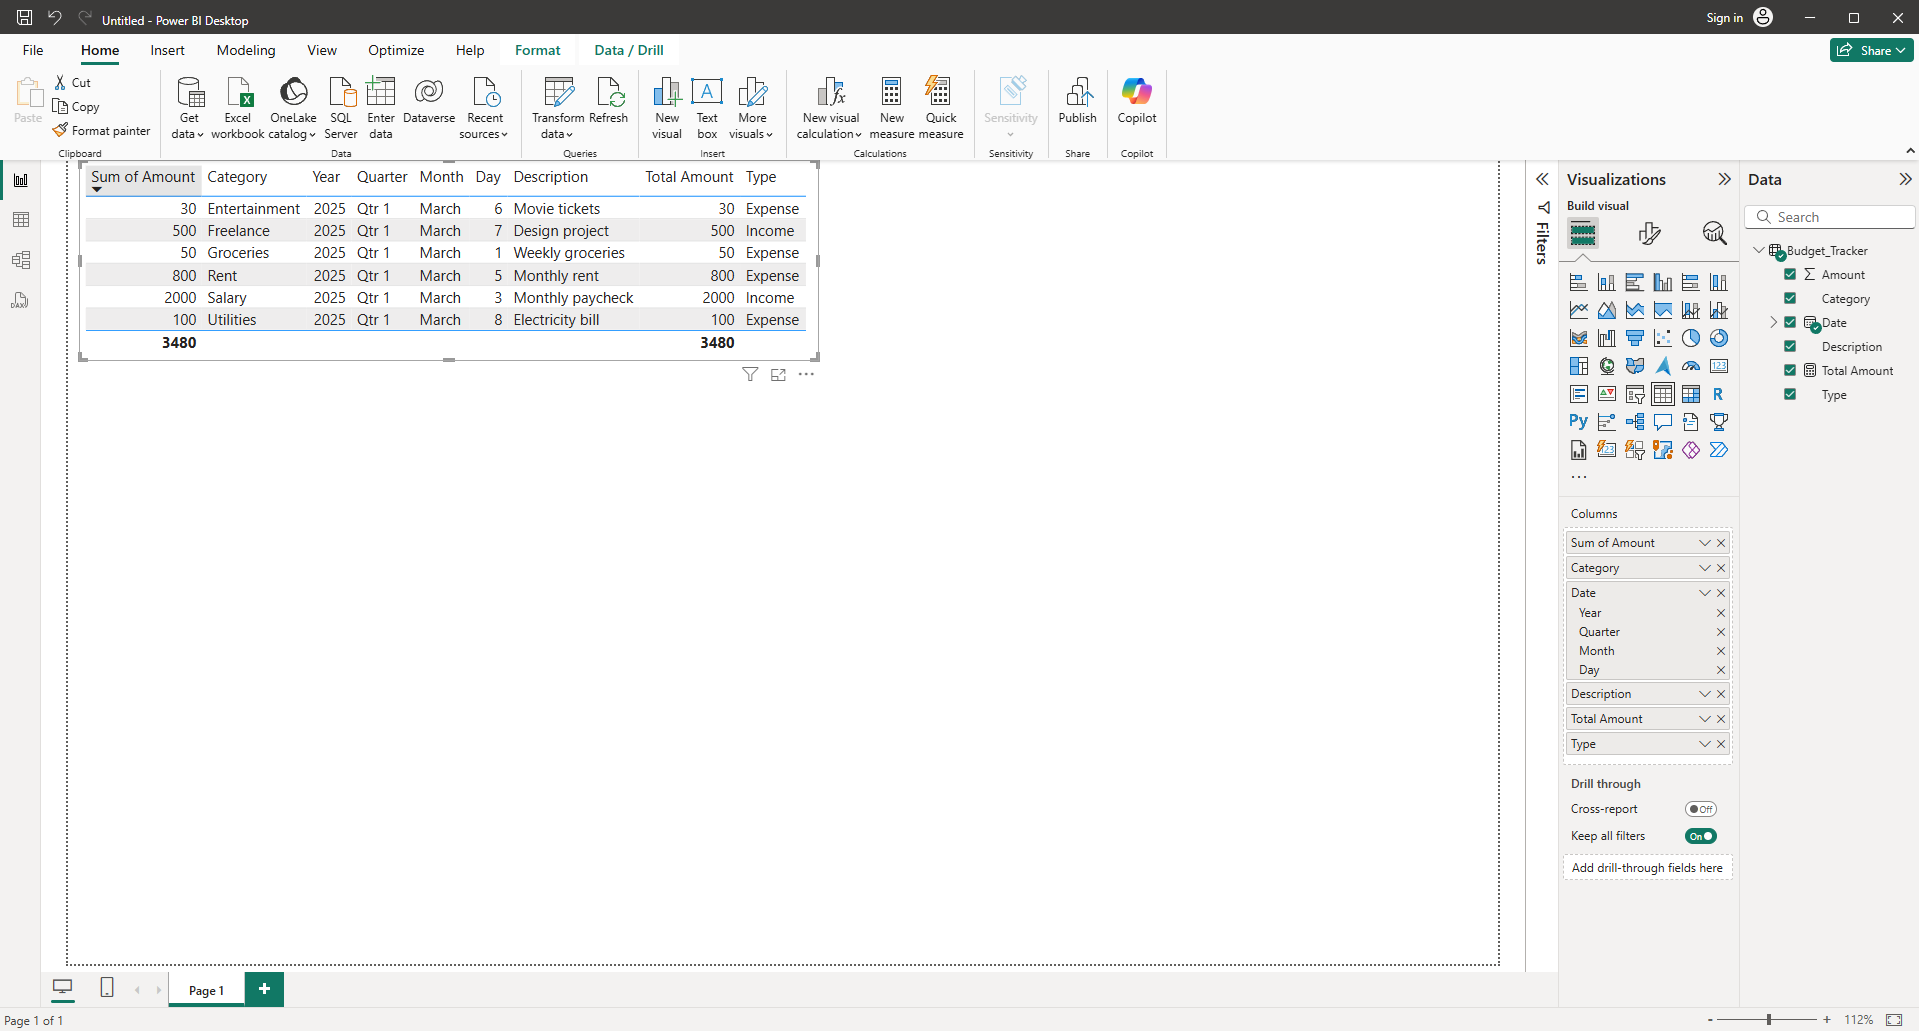Switch to the Insert tab
This screenshot has width=1919, height=1031.
point(167,50)
